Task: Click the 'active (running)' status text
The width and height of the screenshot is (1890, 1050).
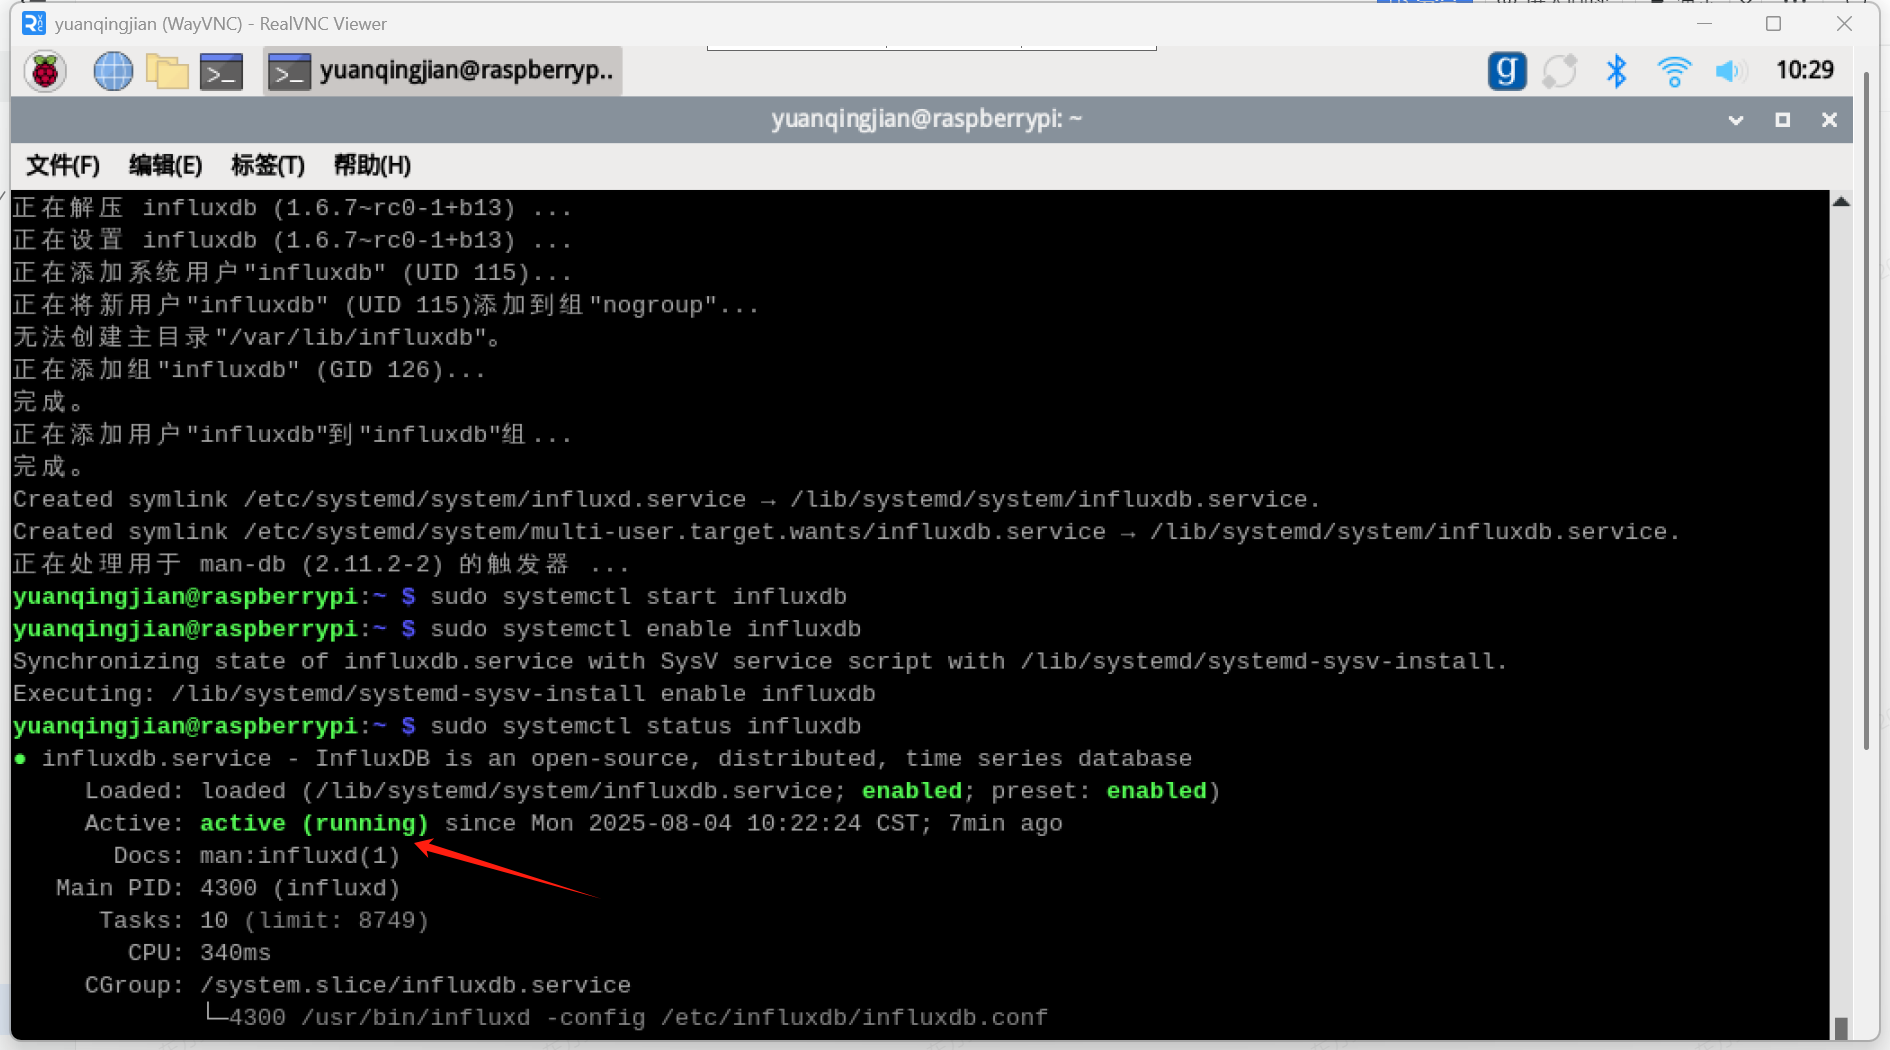Action: 314,823
